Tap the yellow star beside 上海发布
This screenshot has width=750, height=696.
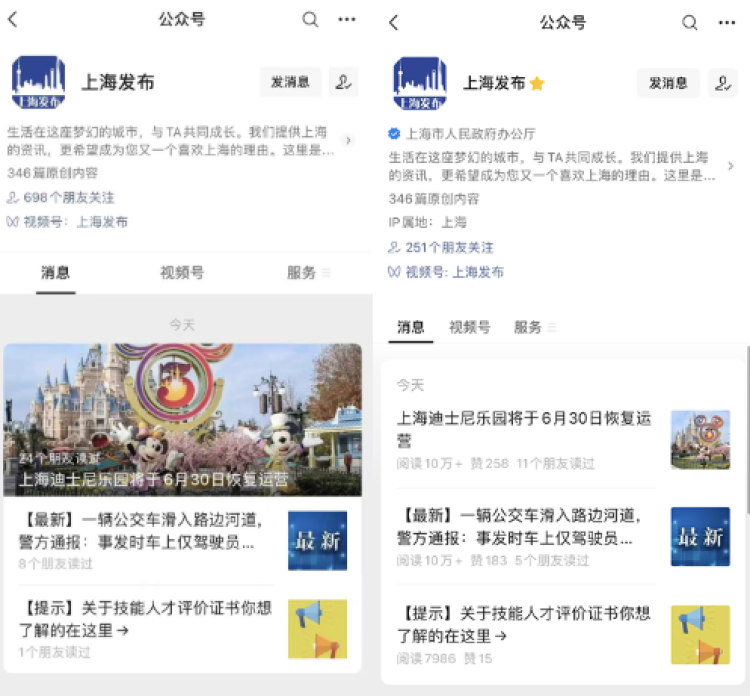[537, 83]
